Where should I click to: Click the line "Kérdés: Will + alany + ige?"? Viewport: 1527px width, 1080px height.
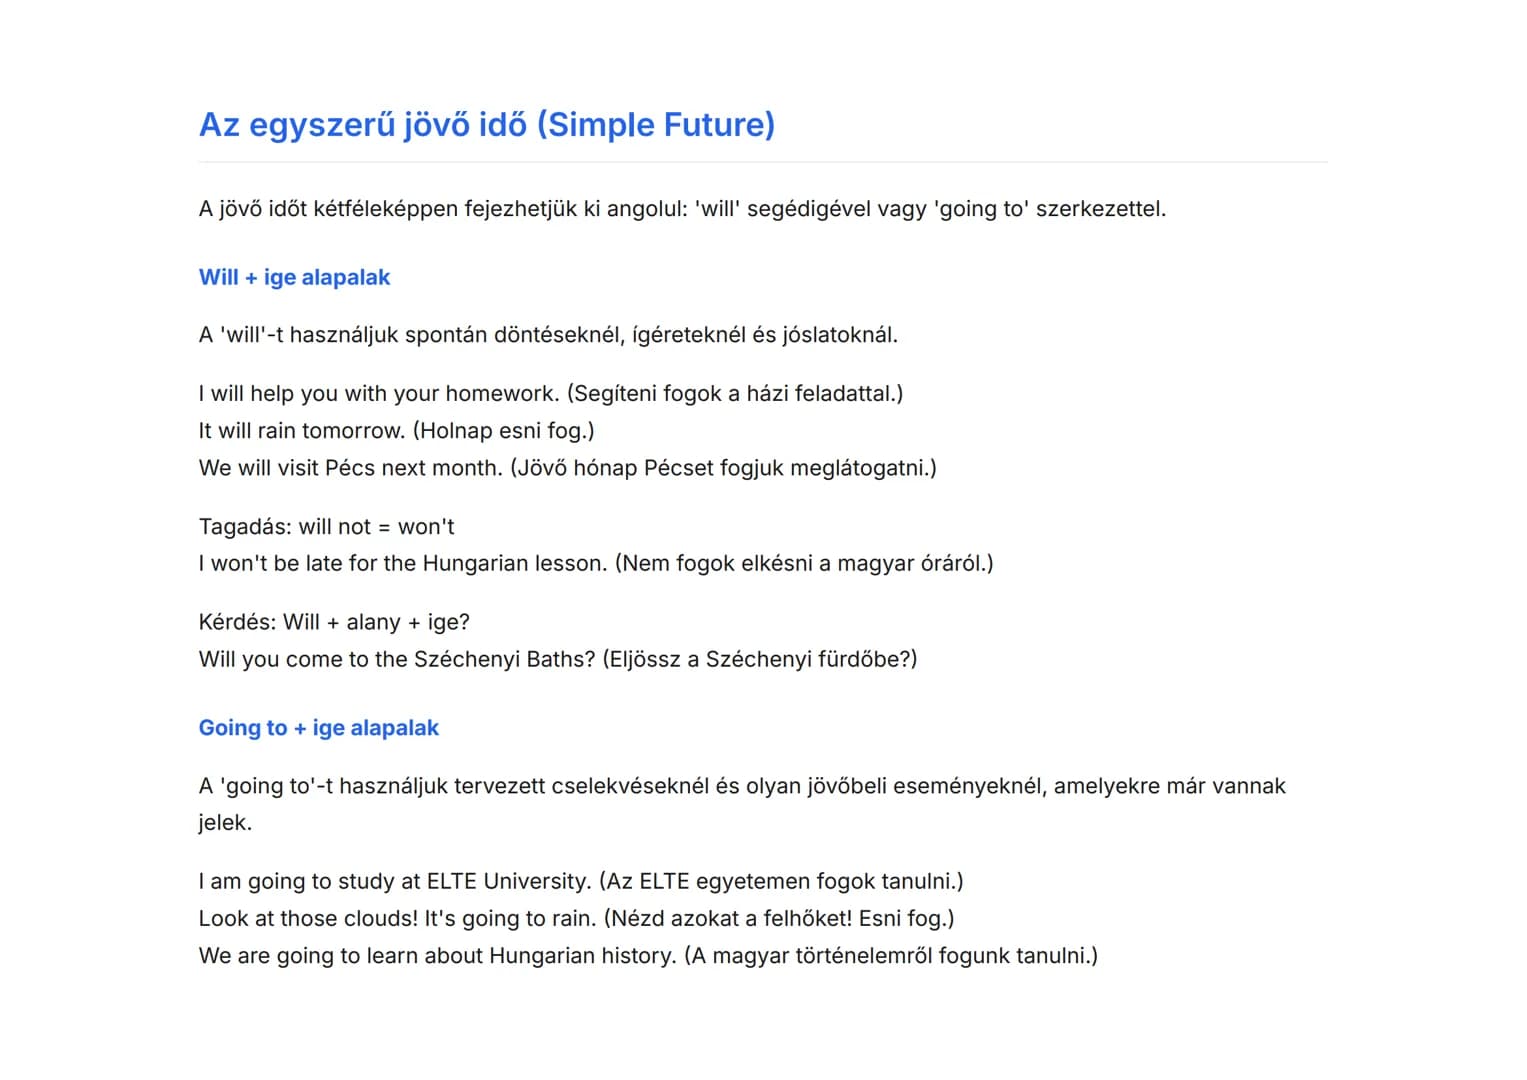pyautogui.click(x=334, y=623)
